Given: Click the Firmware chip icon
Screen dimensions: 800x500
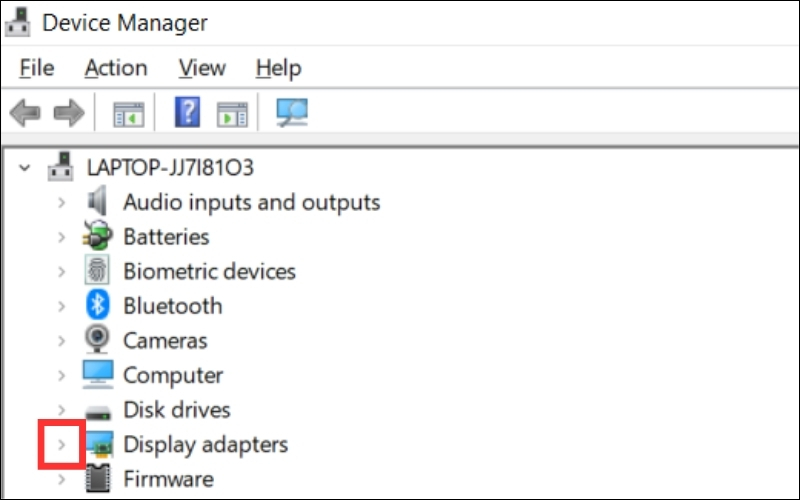Looking at the screenshot, I should (97, 479).
